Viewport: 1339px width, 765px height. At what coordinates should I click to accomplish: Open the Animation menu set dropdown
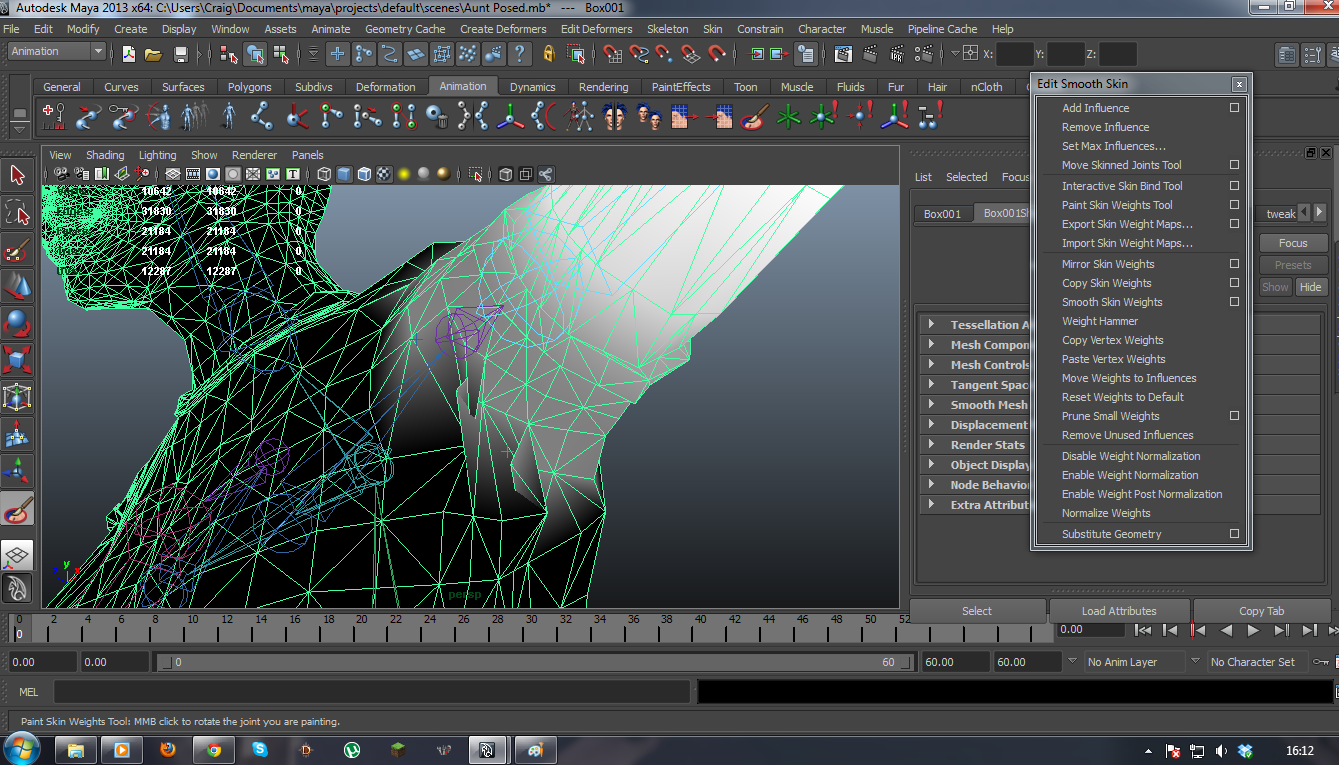tap(57, 52)
